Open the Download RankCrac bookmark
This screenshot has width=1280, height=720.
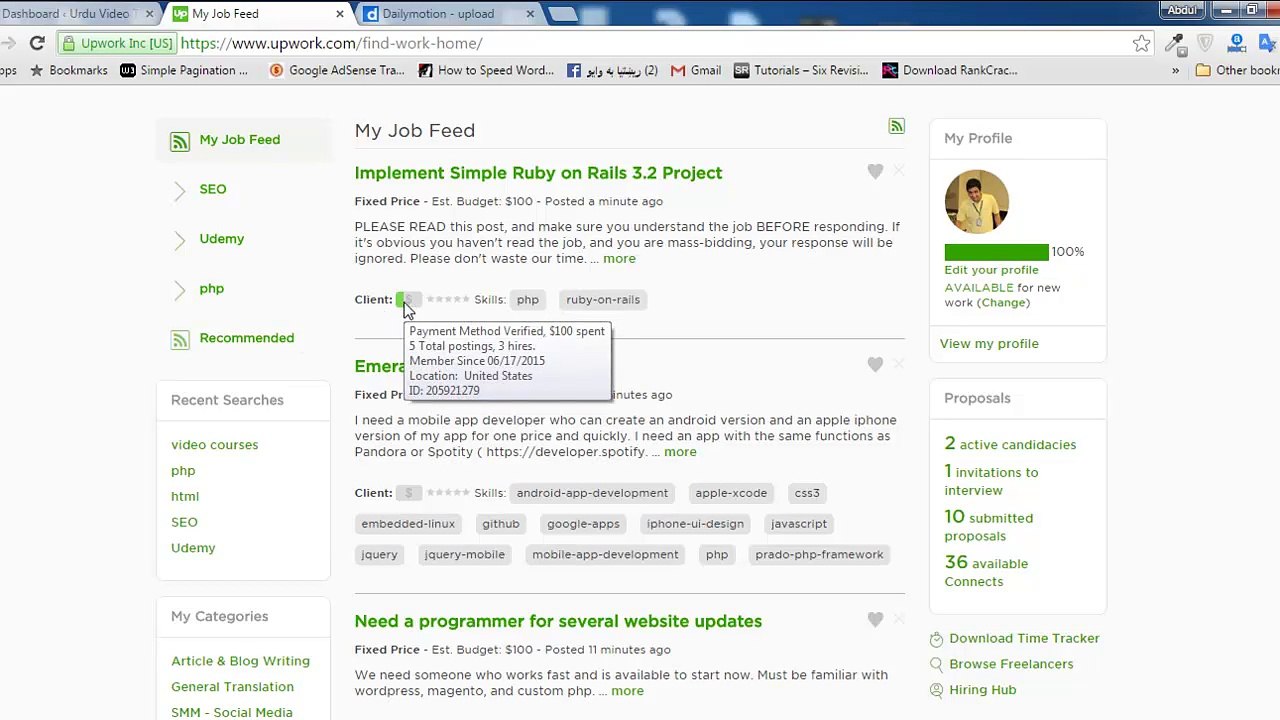click(x=950, y=70)
